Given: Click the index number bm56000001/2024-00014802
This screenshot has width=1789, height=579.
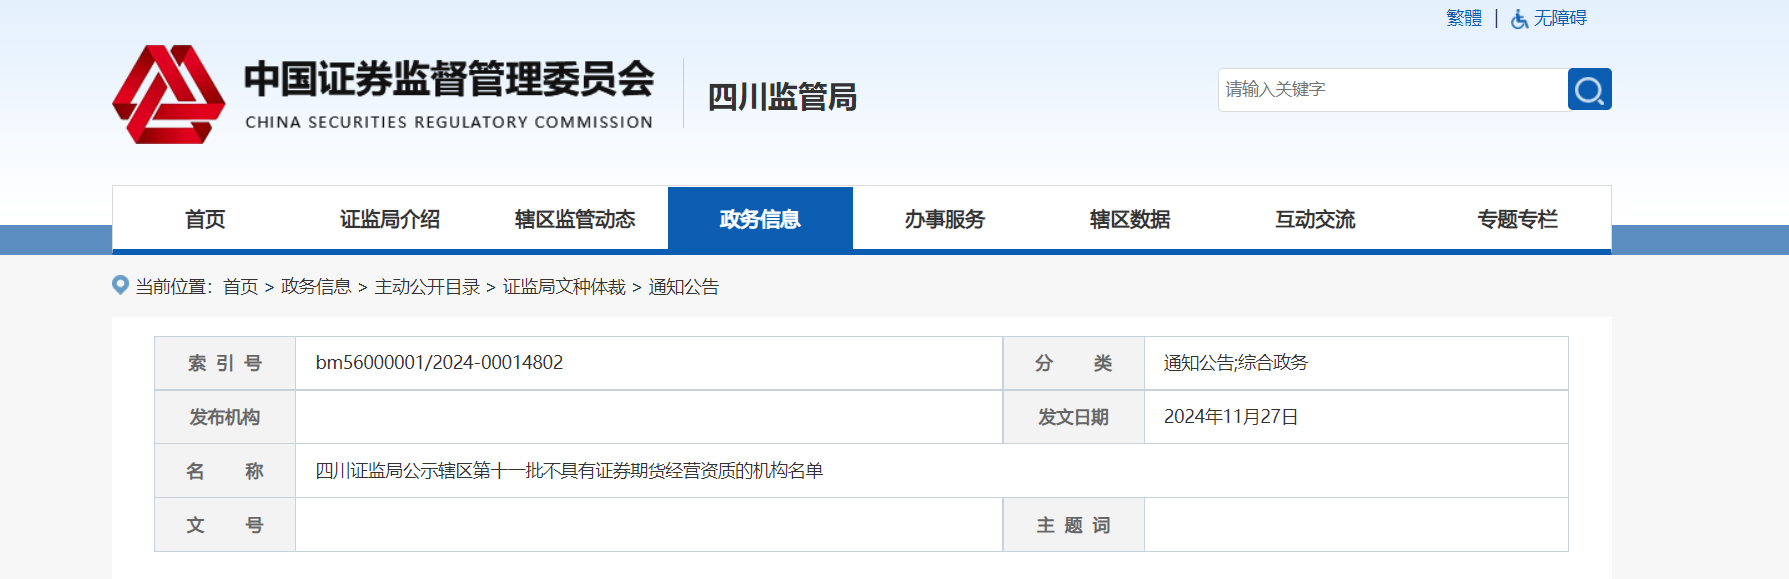Looking at the screenshot, I should (439, 362).
